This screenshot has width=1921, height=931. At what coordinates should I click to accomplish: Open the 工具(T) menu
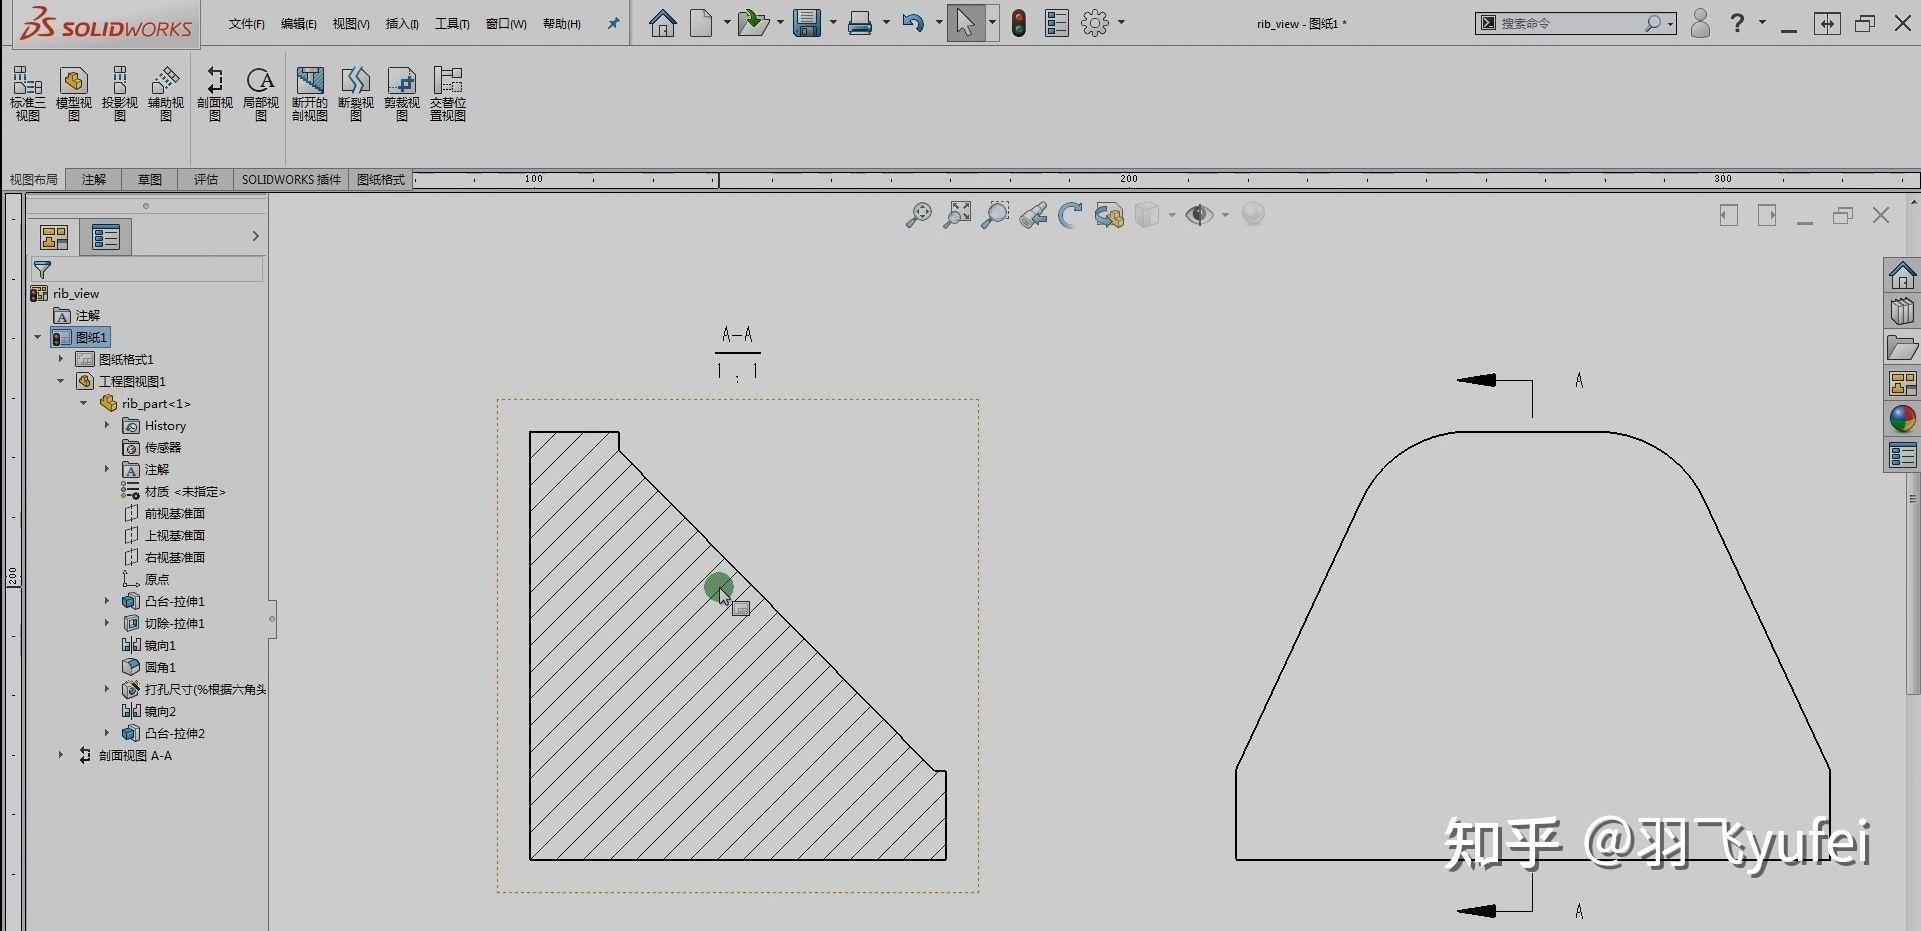coord(452,24)
